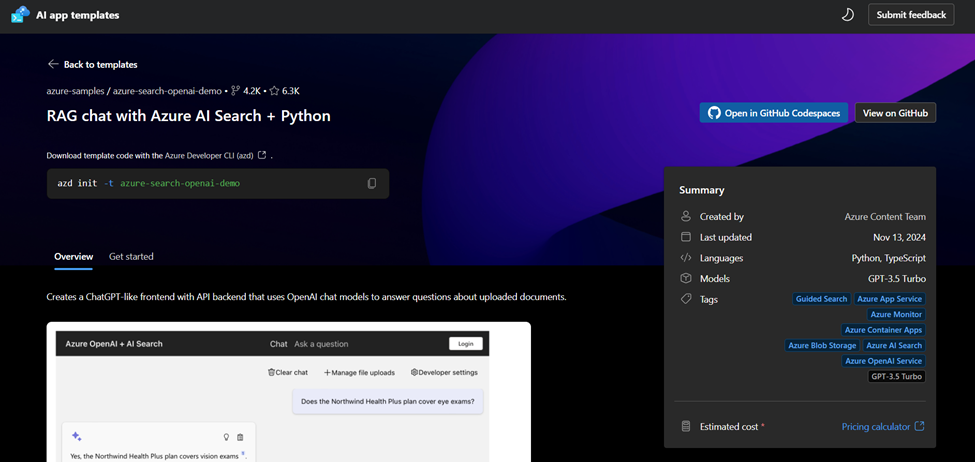Click the Python, TypeScript languages text
The height and width of the screenshot is (462, 975).
(889, 257)
